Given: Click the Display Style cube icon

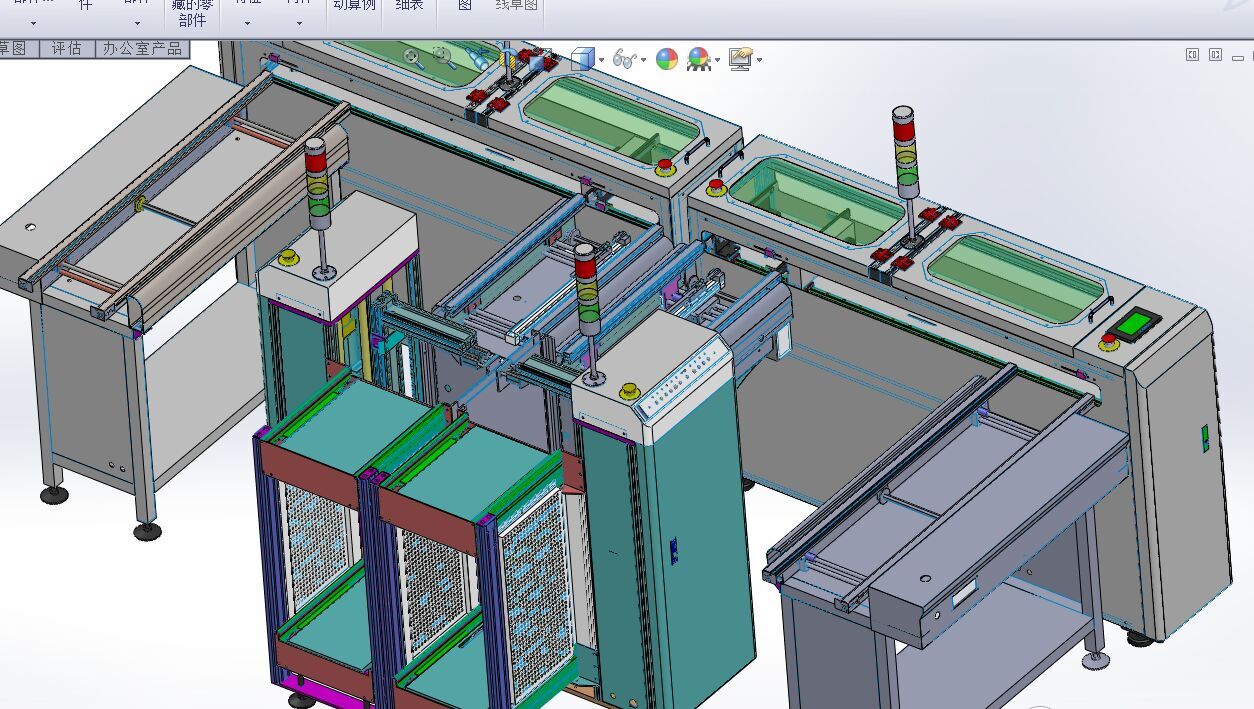Looking at the screenshot, I should (x=582, y=60).
